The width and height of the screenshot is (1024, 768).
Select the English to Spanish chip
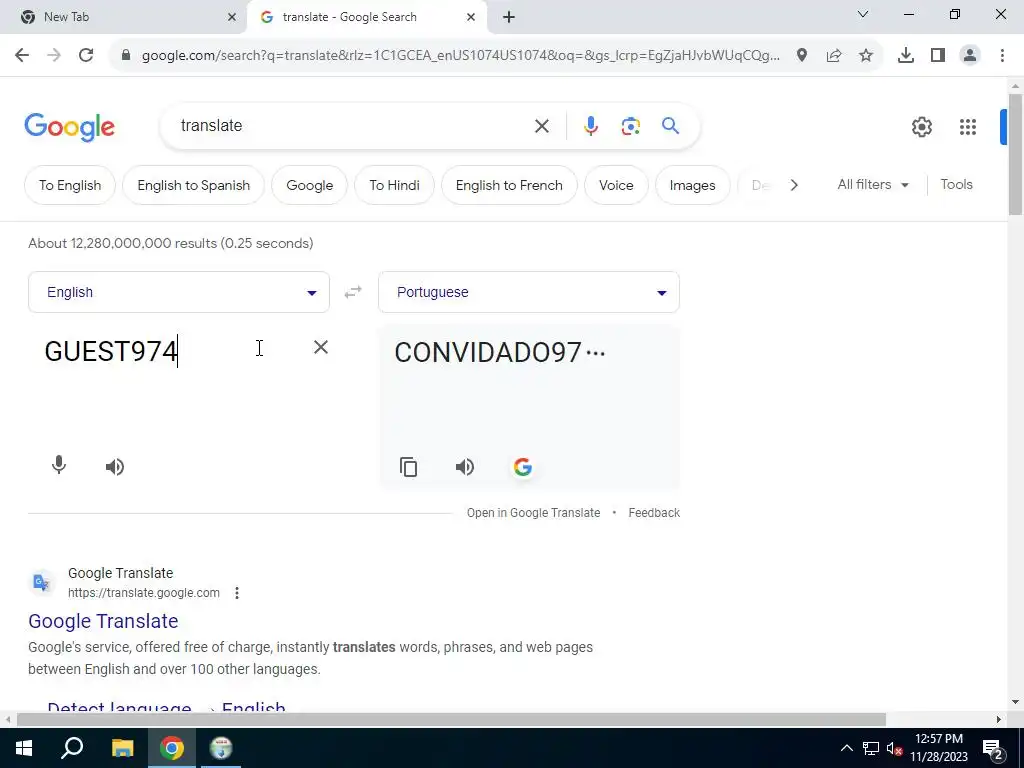pyautogui.click(x=193, y=185)
